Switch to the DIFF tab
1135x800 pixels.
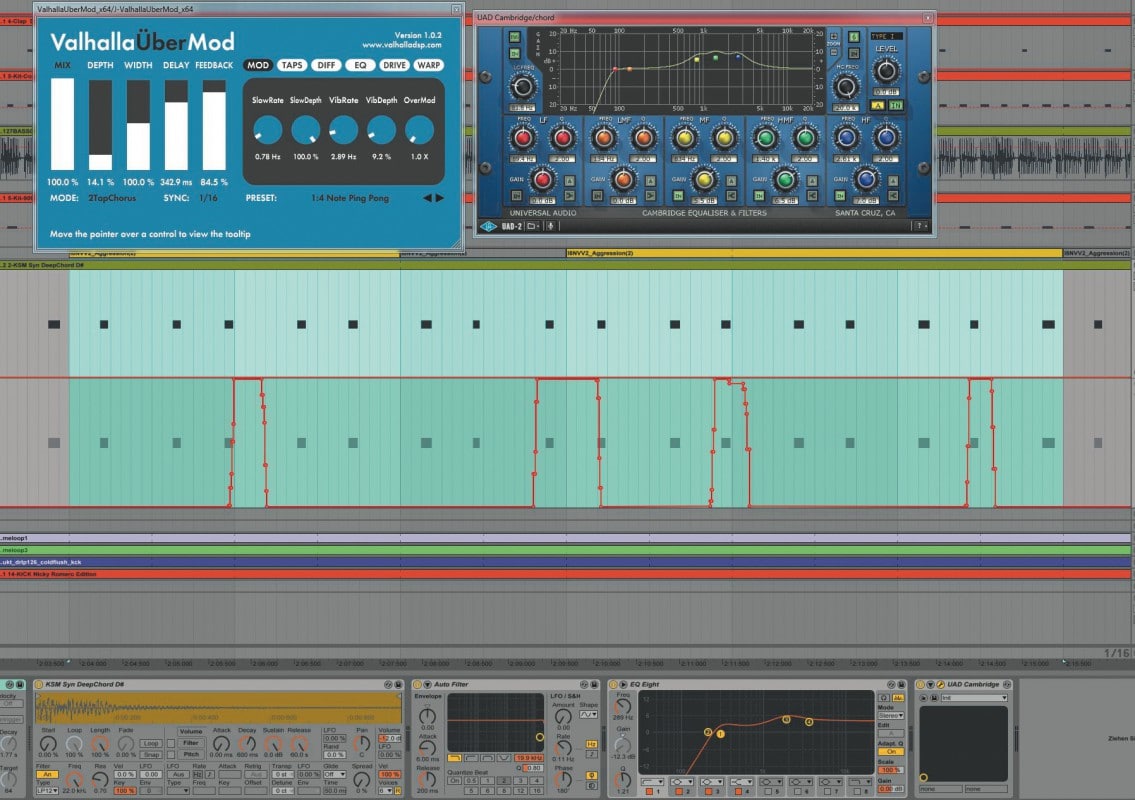pos(326,65)
